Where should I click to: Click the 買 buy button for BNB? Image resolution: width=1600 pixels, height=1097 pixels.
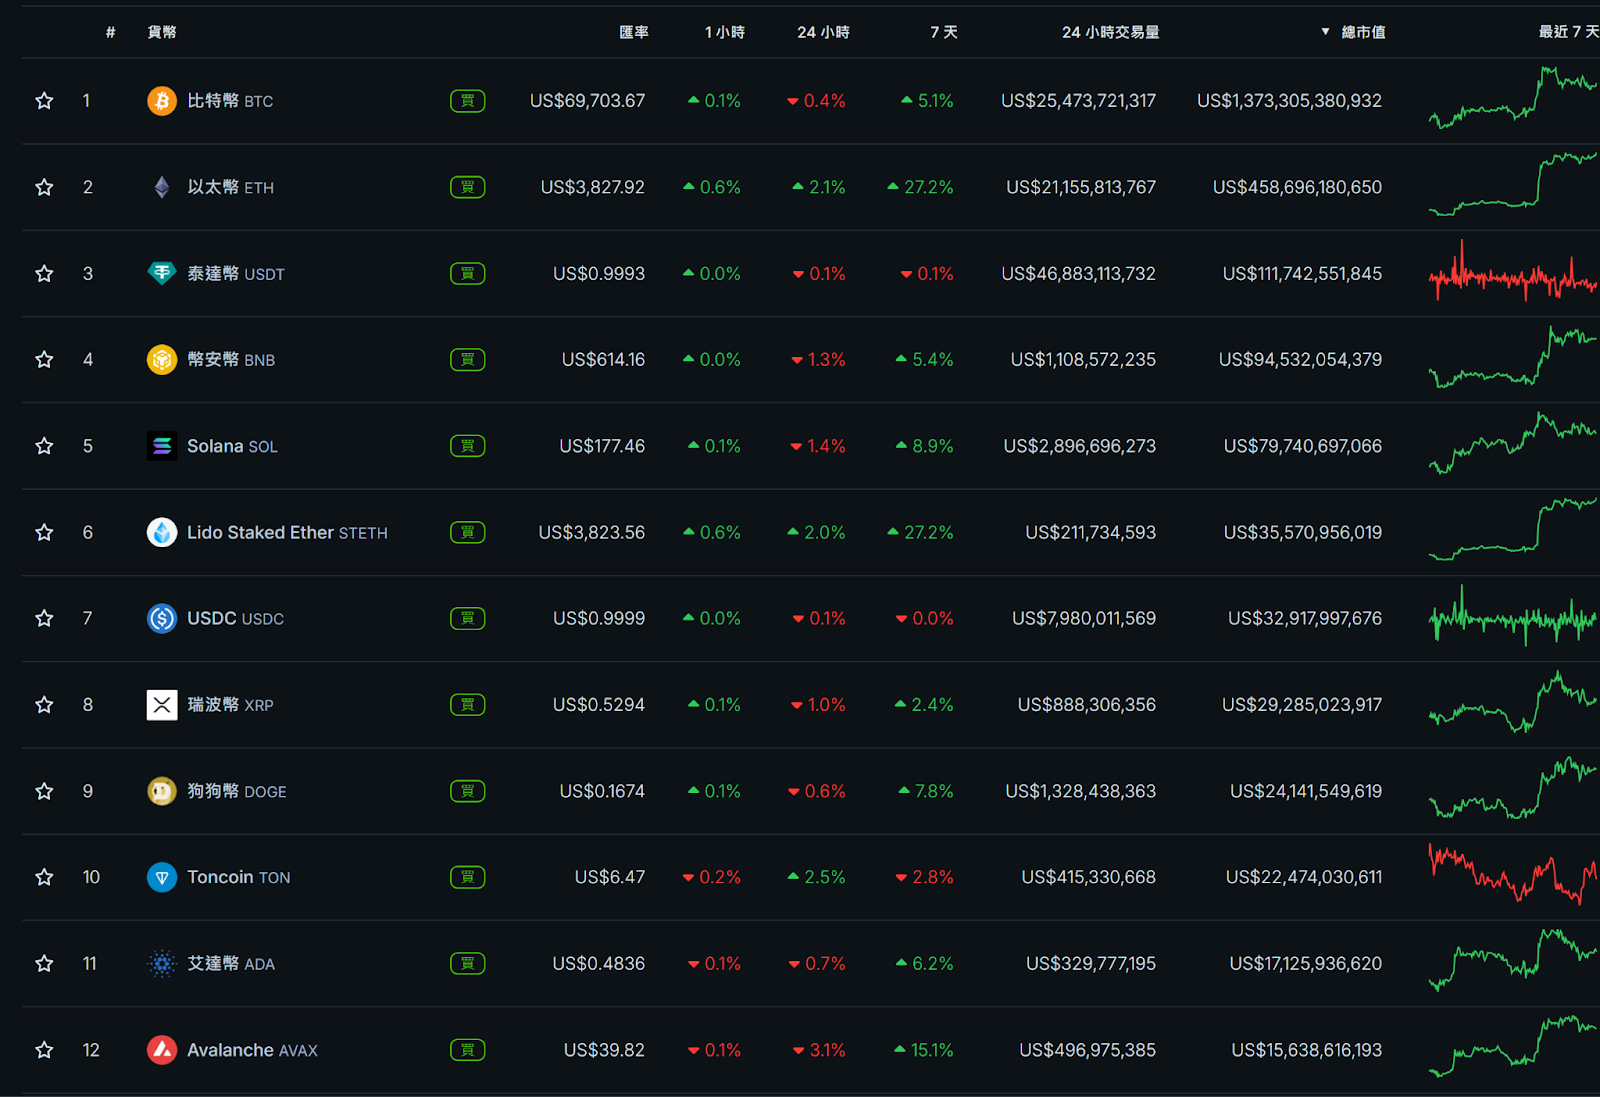[x=468, y=359]
